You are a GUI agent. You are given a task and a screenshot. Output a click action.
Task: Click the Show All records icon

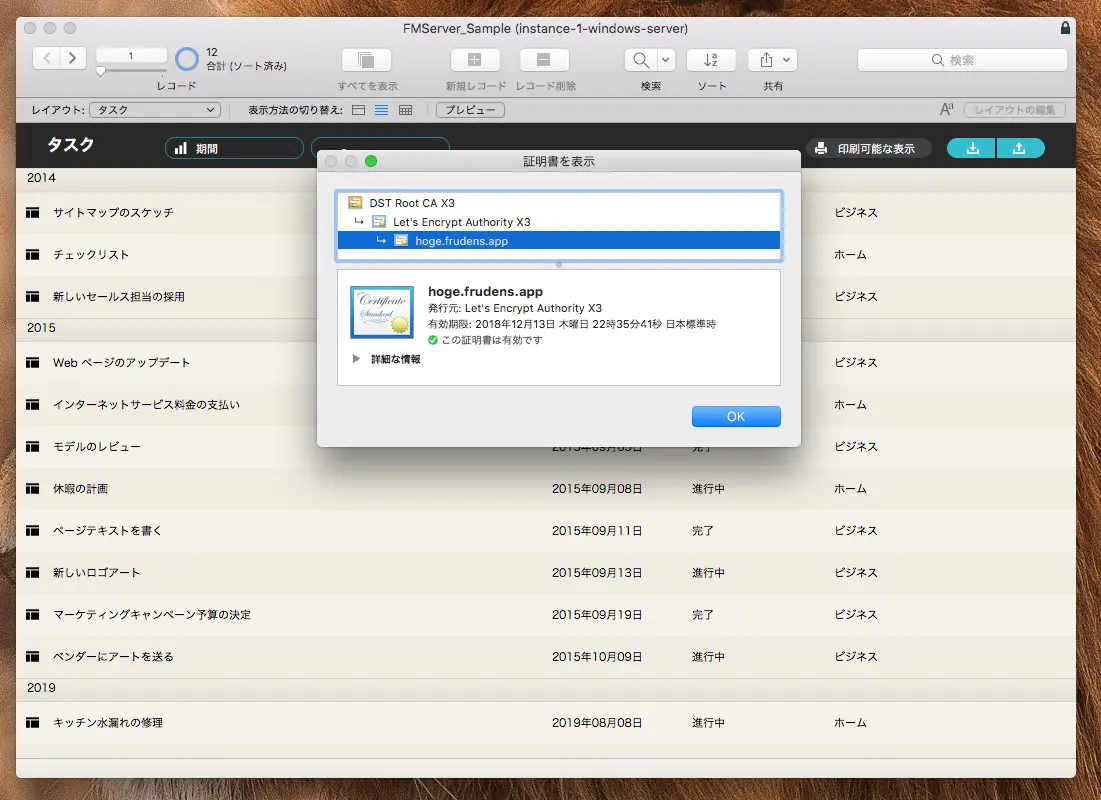(x=366, y=60)
